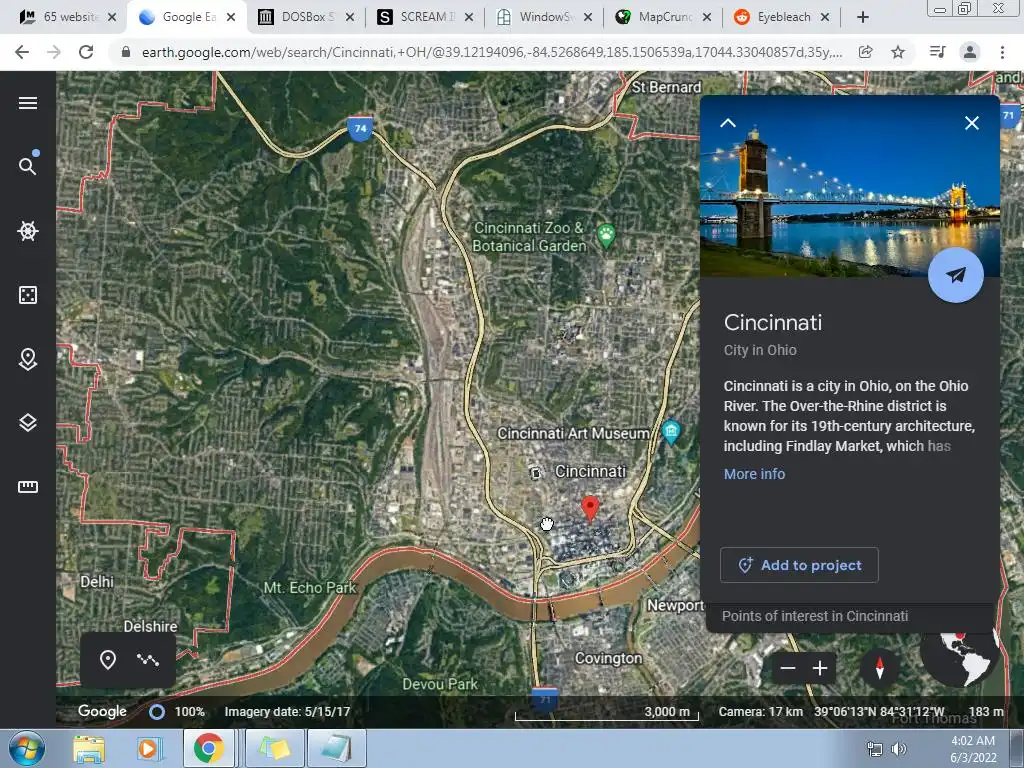This screenshot has width=1024, height=768.
Task: Click the Covington map label
Action: (608, 658)
